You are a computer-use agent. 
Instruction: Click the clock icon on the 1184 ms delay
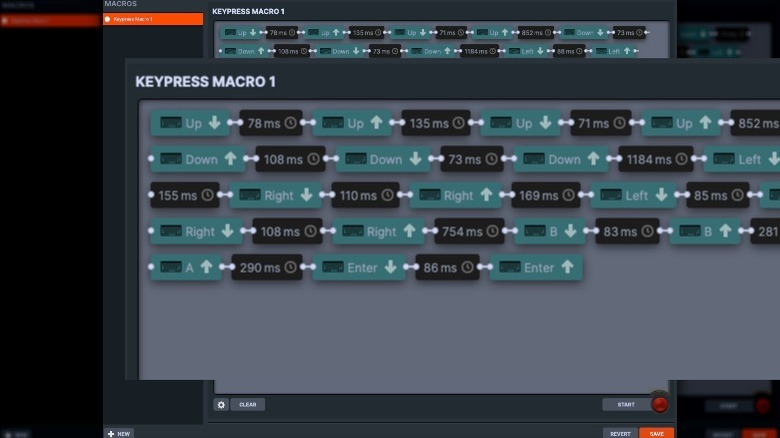click(680, 160)
